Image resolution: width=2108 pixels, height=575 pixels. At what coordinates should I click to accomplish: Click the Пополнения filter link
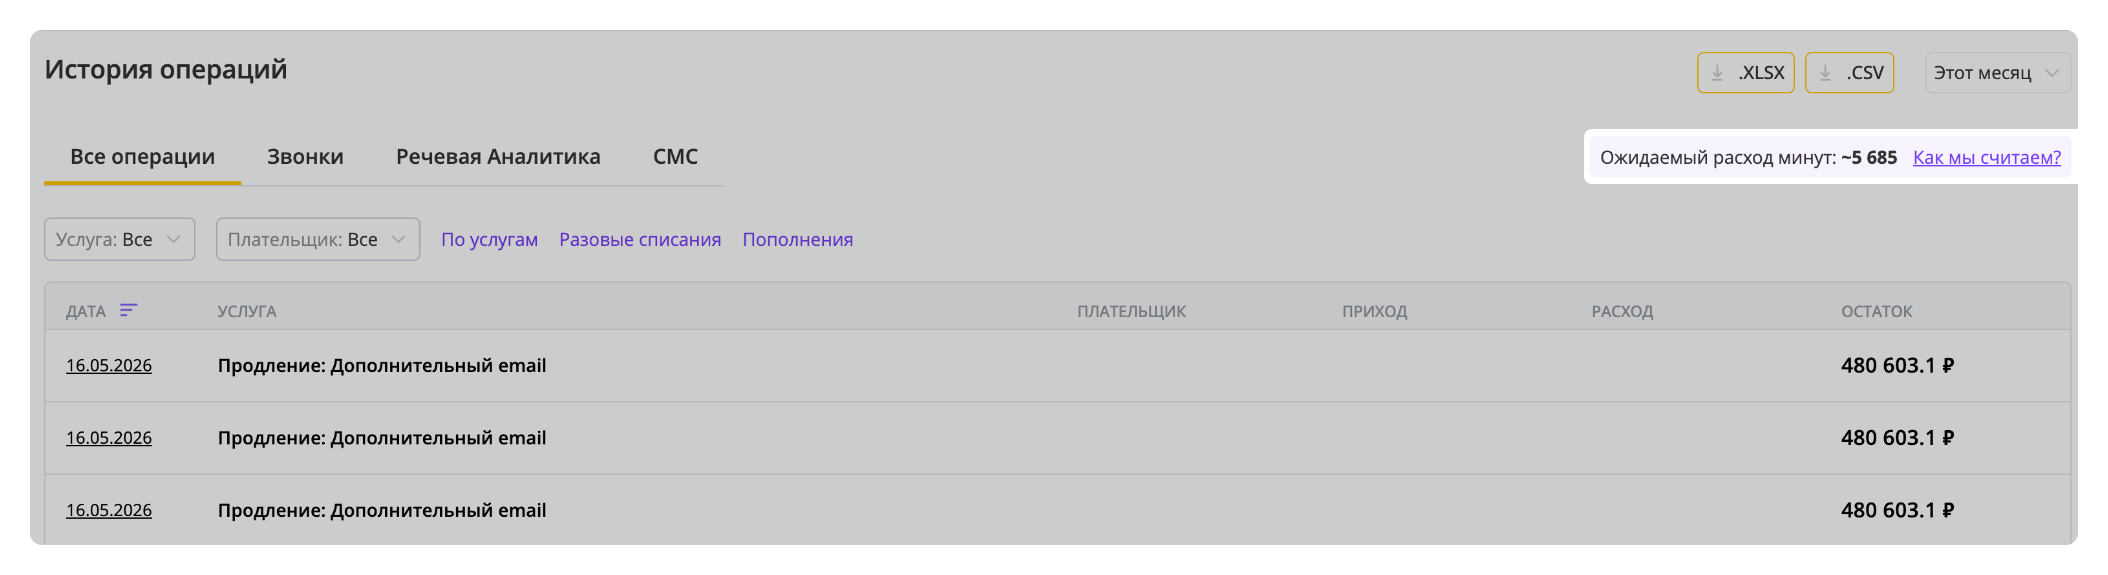coord(798,240)
